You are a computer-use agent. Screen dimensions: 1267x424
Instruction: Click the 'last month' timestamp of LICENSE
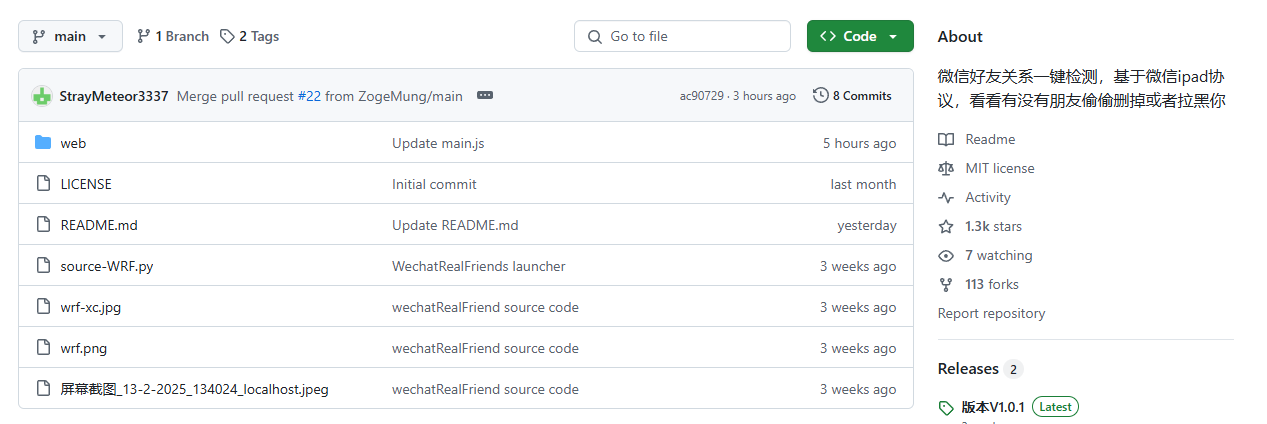(x=863, y=184)
